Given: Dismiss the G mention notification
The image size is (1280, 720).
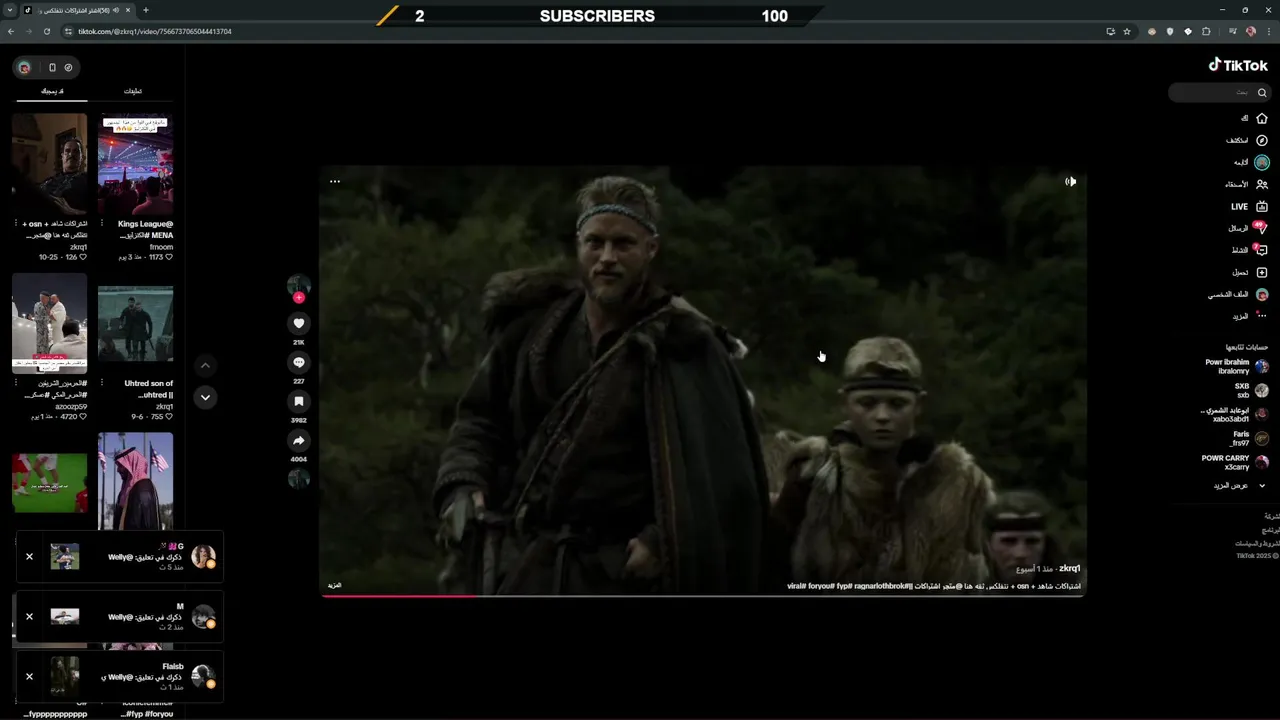Looking at the screenshot, I should pyautogui.click(x=29, y=556).
